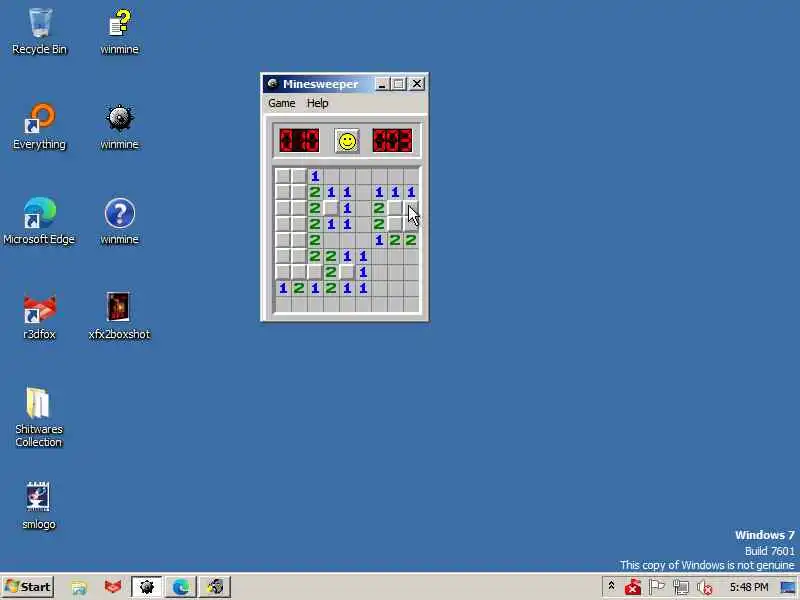Select the Microsoft Edge desktop shortcut

(39, 221)
